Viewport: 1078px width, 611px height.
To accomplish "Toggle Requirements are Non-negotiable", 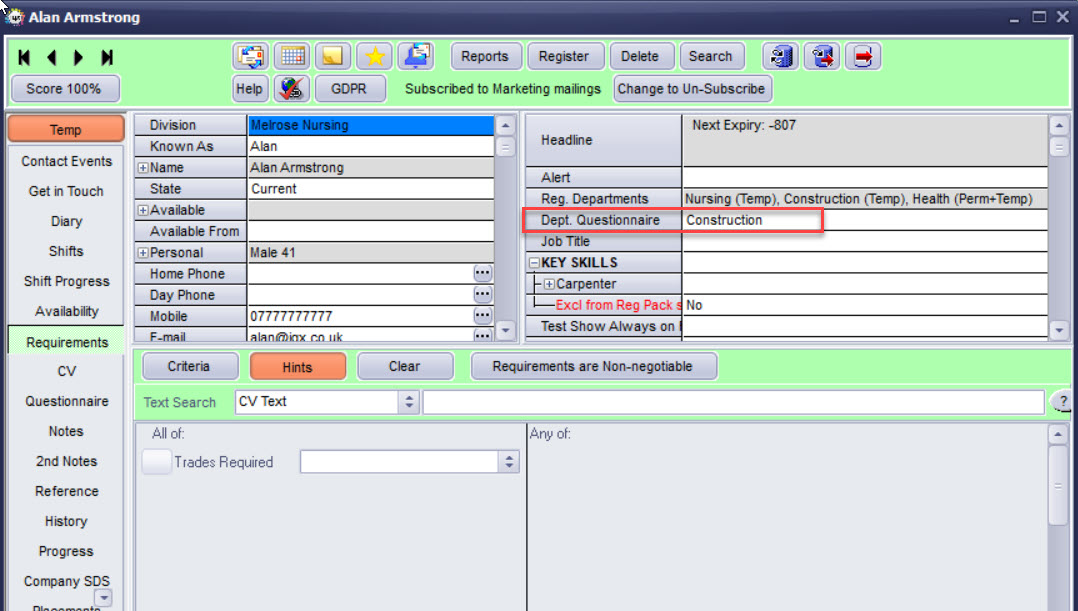I will coord(593,366).
